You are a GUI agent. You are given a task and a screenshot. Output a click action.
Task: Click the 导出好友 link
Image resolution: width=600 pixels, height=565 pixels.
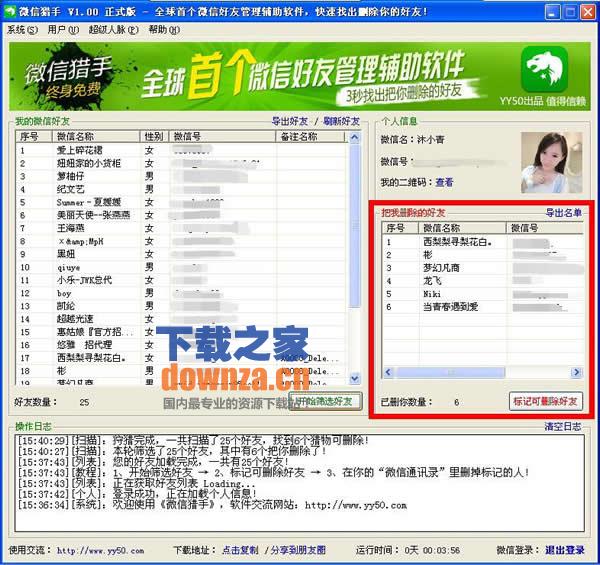point(290,121)
